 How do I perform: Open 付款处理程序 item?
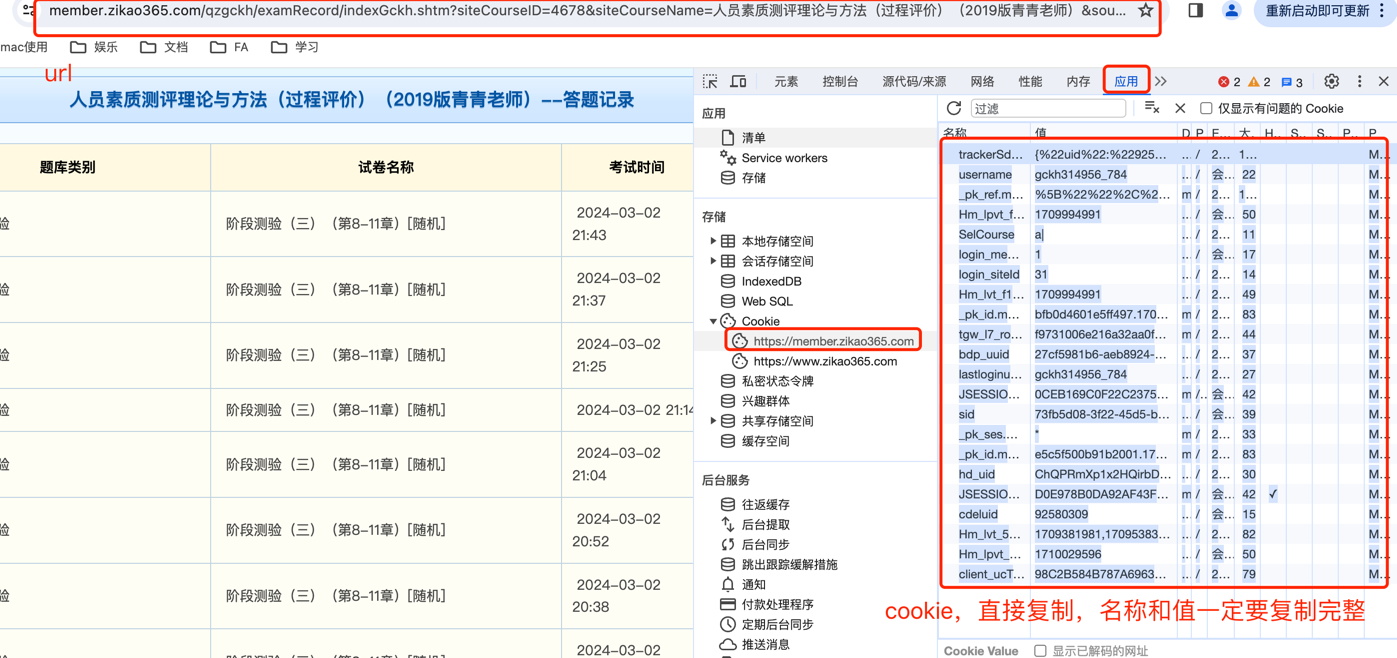[777, 605]
